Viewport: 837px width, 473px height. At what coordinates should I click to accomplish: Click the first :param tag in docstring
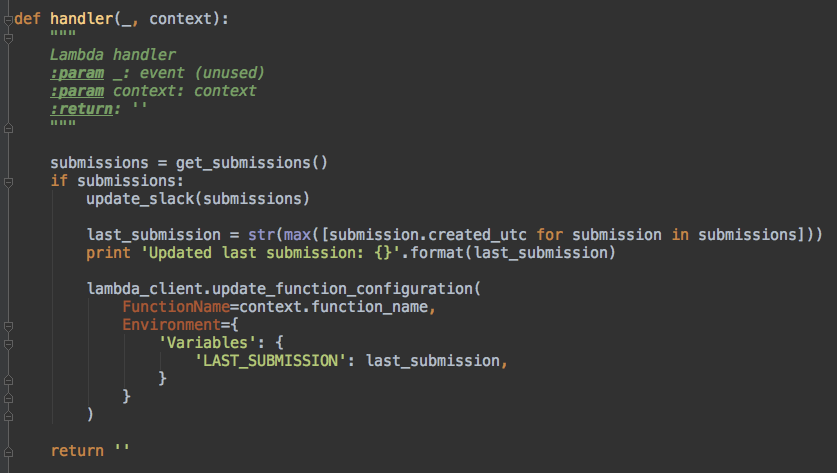(77, 73)
